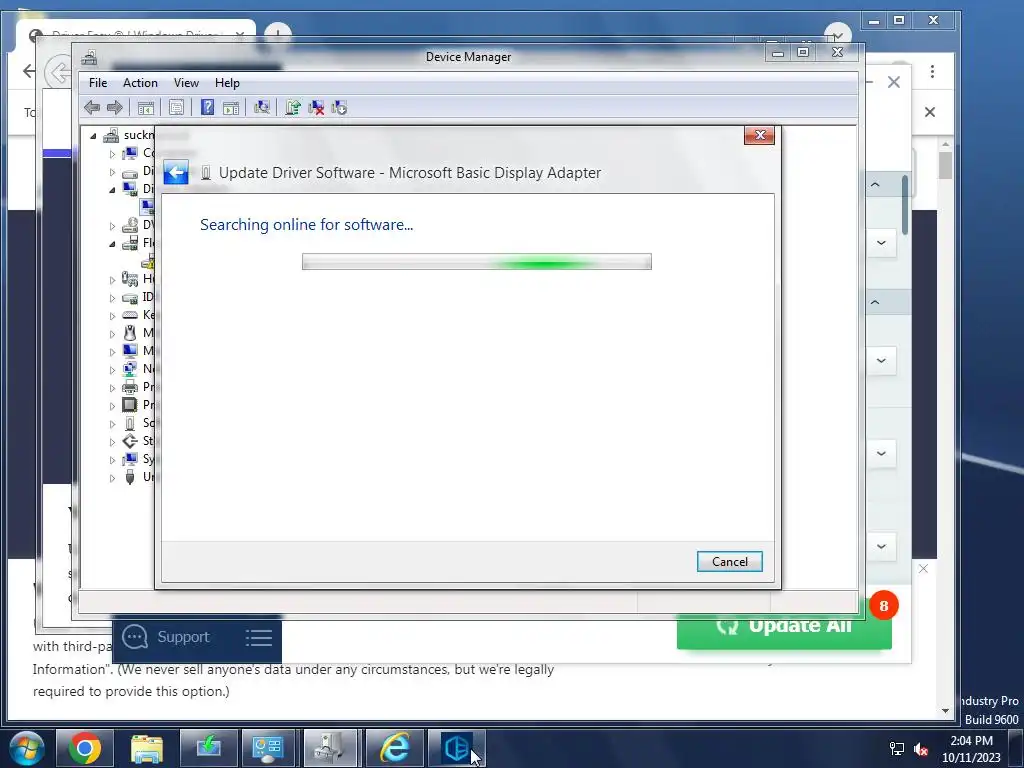Toggle the Show/Hide Console Tree toolbar icon
This screenshot has height=768, width=1024.
click(x=146, y=108)
